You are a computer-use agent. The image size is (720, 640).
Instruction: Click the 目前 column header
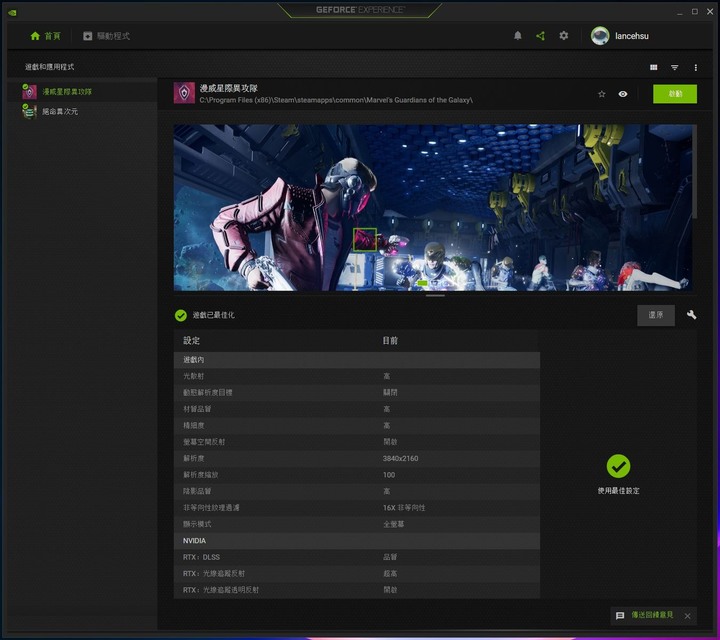tap(390, 341)
